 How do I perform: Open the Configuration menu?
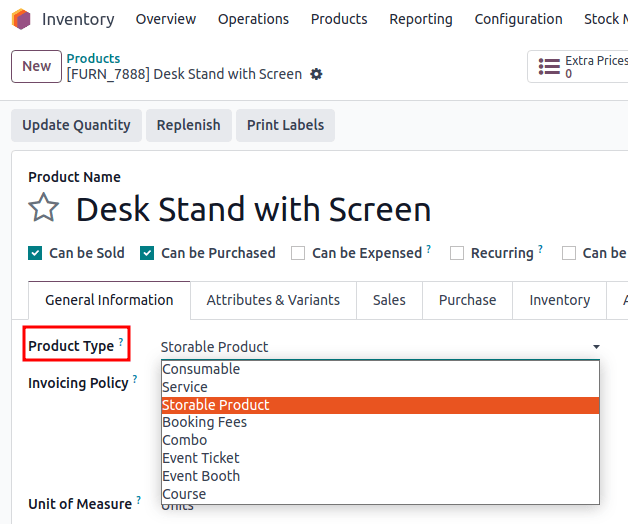pos(518,19)
